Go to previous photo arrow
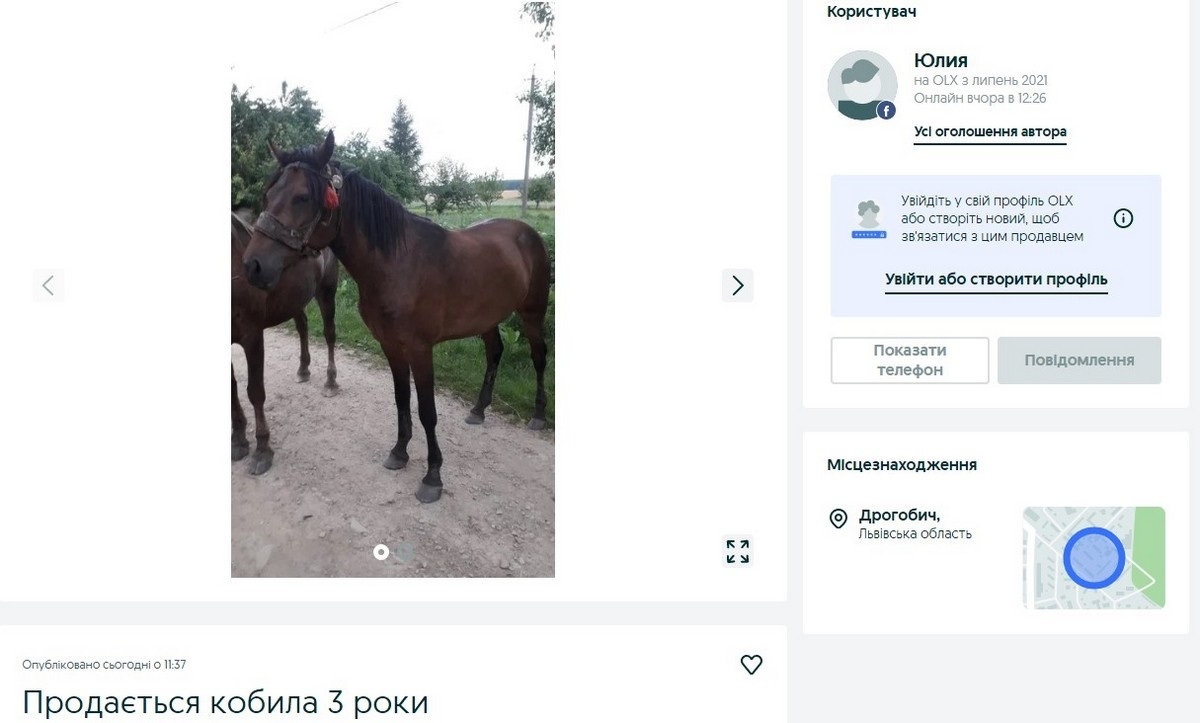1200x723 pixels. (x=48, y=285)
